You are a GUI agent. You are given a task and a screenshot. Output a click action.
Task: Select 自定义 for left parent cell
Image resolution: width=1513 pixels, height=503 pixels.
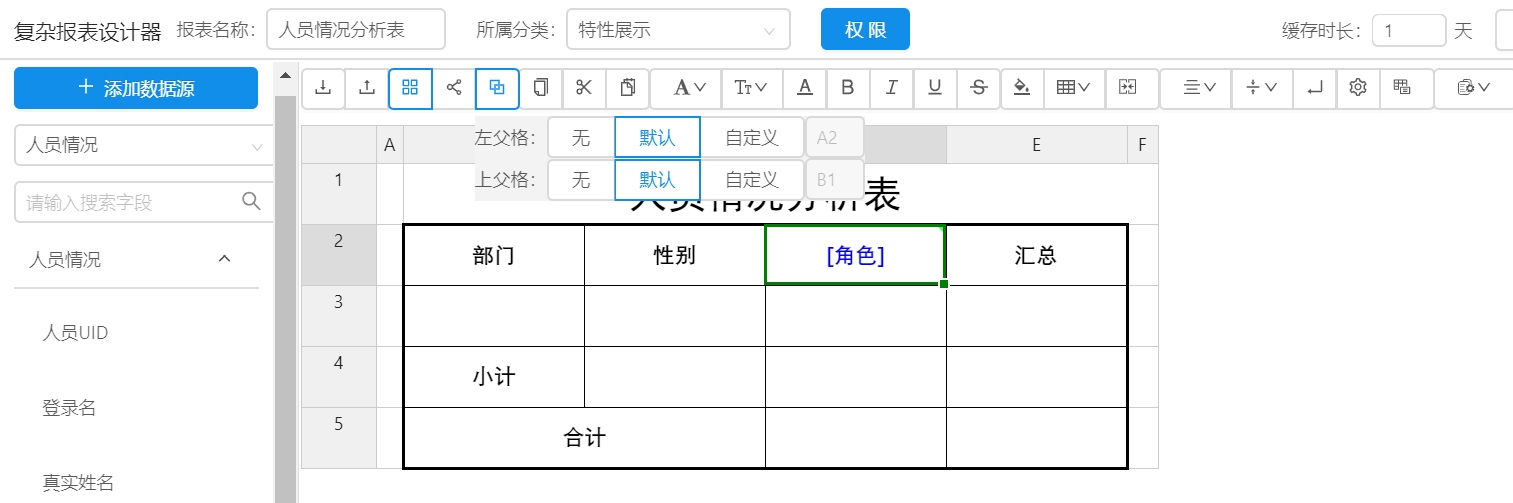pos(752,138)
